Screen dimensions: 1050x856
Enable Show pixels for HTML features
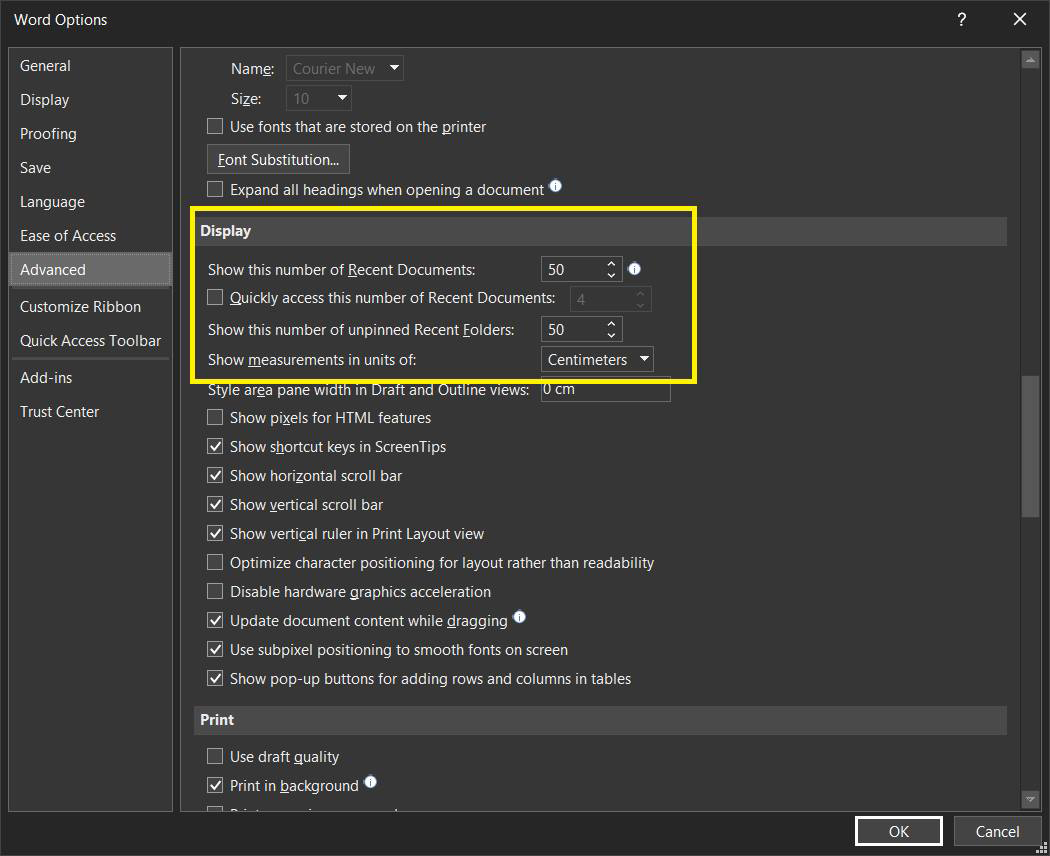pyautogui.click(x=215, y=418)
